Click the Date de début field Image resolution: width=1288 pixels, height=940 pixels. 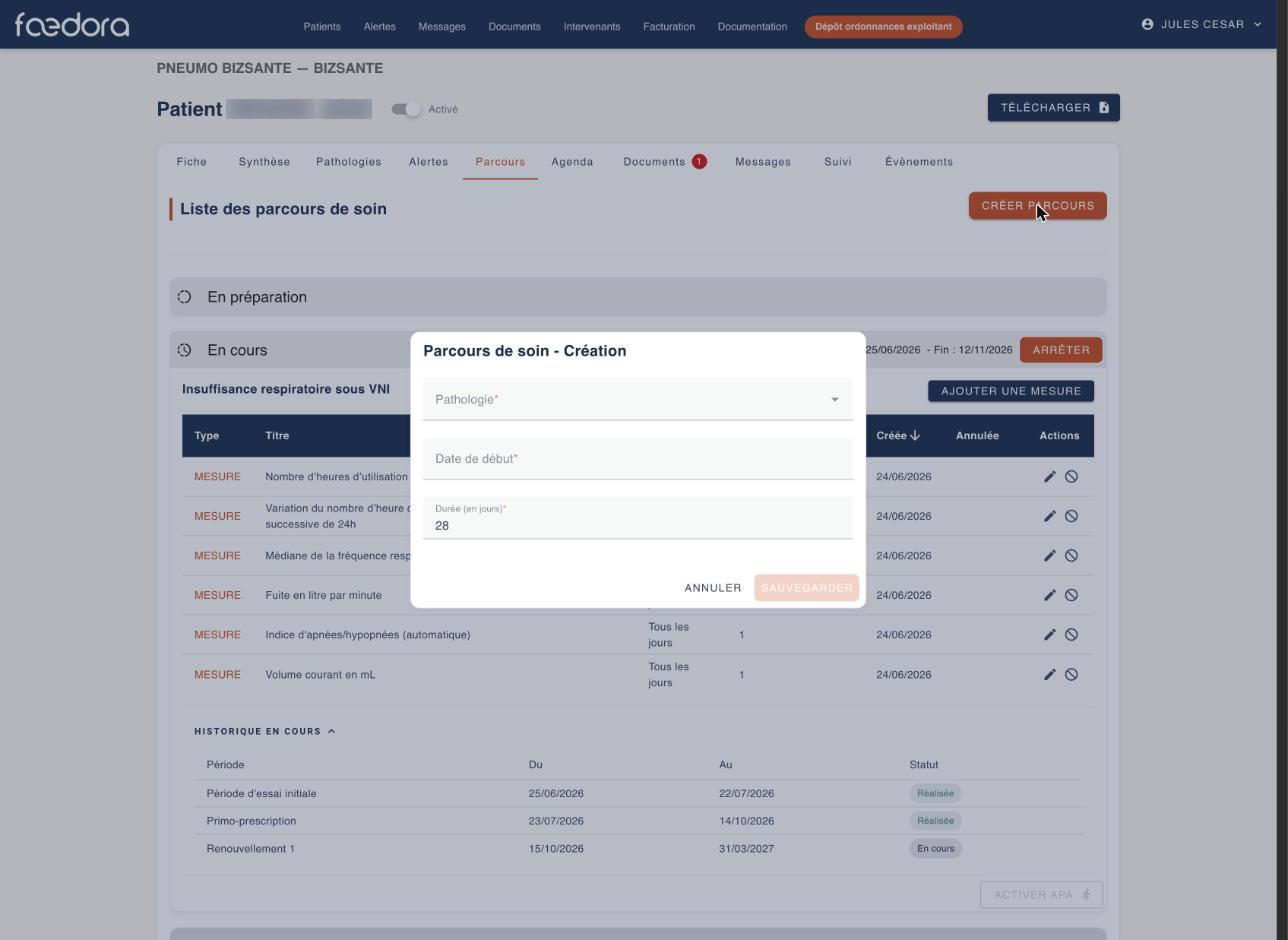(x=638, y=458)
